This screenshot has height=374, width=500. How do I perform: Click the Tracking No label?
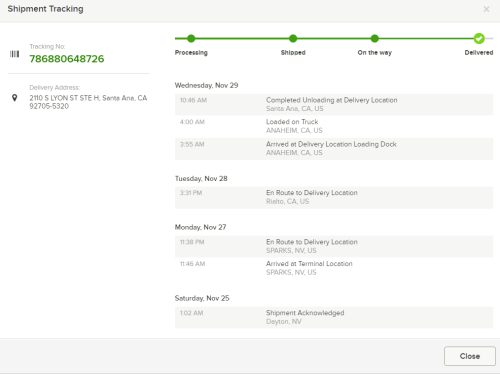(47, 46)
